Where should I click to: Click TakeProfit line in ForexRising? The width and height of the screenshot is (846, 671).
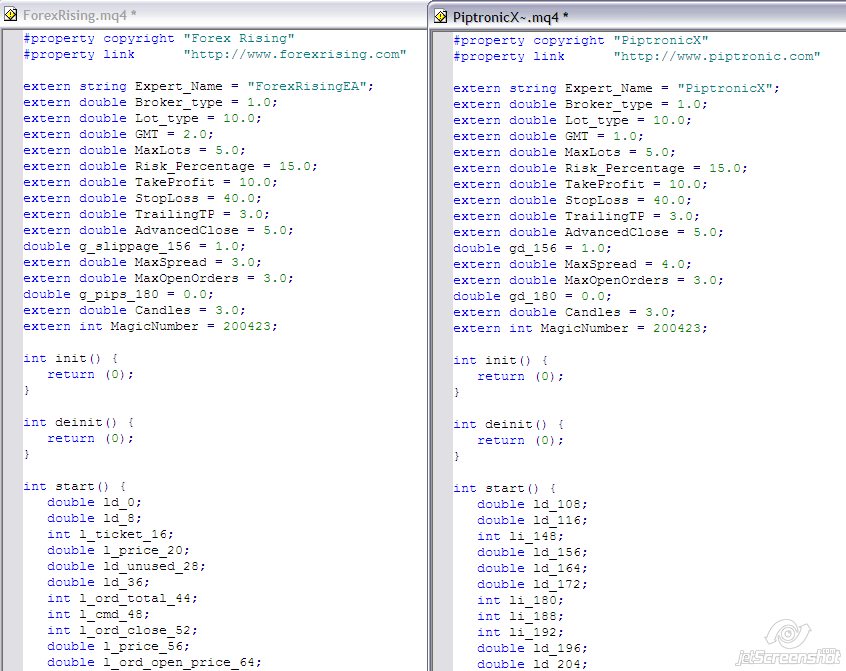point(151,183)
